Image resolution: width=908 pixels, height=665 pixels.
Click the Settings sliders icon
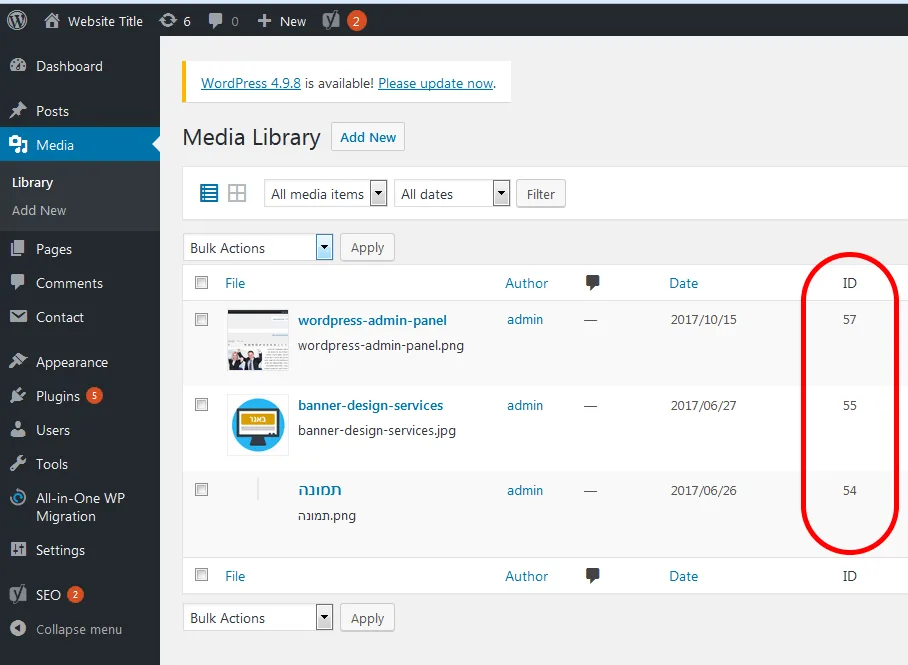point(18,549)
